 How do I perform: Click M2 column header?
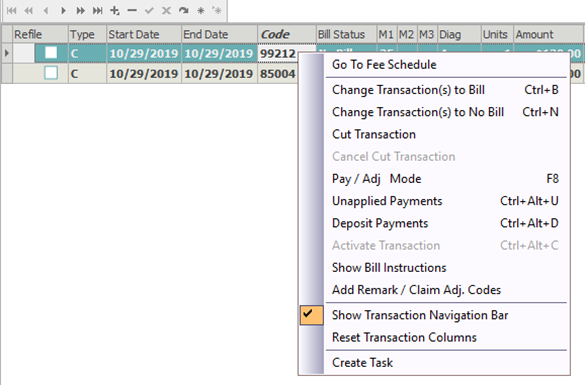[x=407, y=34]
